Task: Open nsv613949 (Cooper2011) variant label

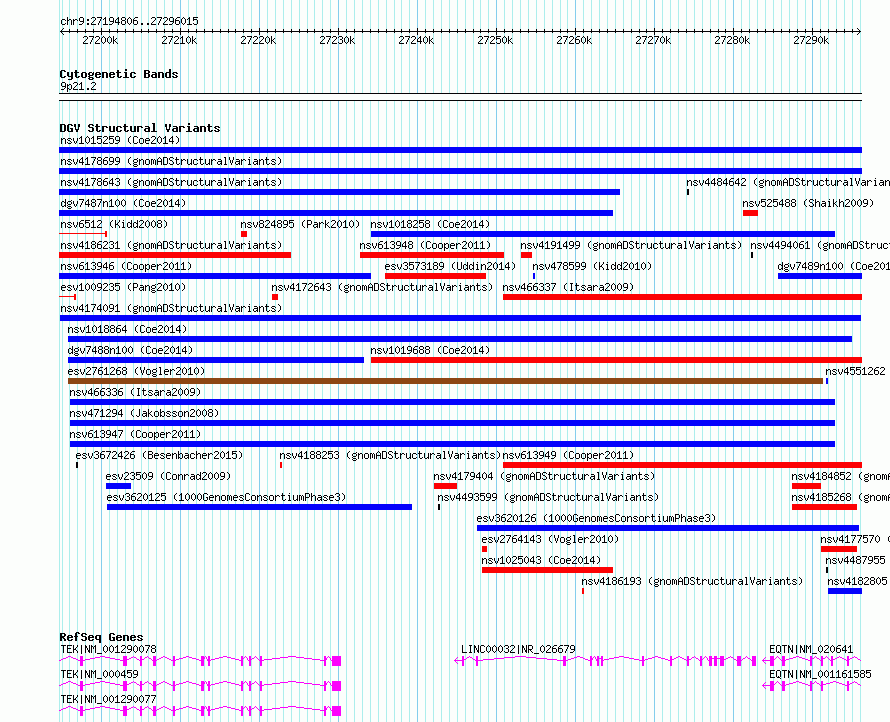Action: 568,455
